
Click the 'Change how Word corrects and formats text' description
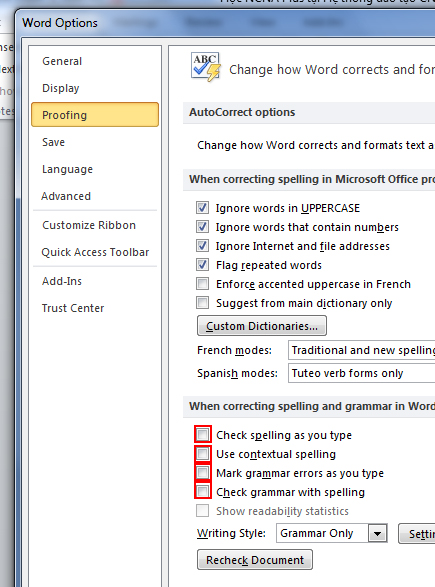pyautogui.click(x=315, y=145)
